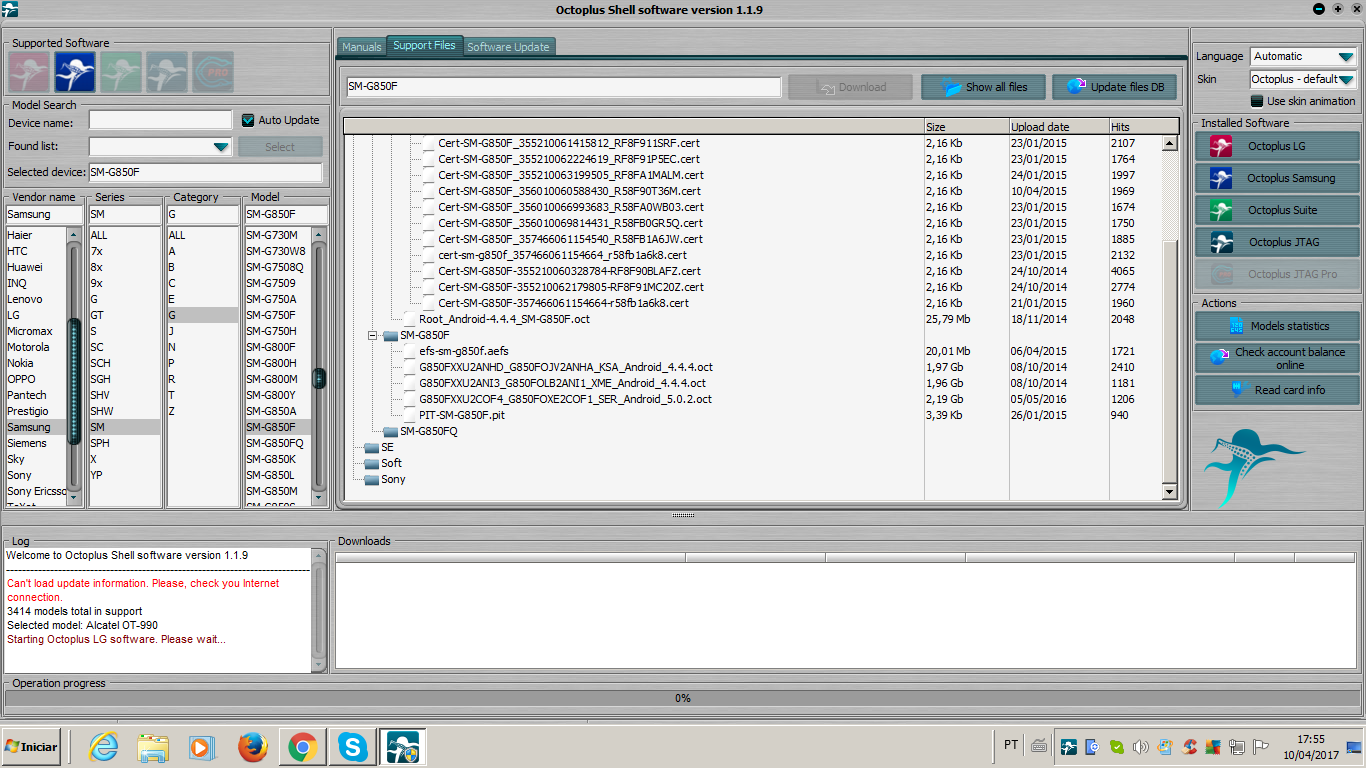Viewport: 1366px width, 768px height.
Task: Open the Start menu Iniciar button
Action: click(31, 747)
